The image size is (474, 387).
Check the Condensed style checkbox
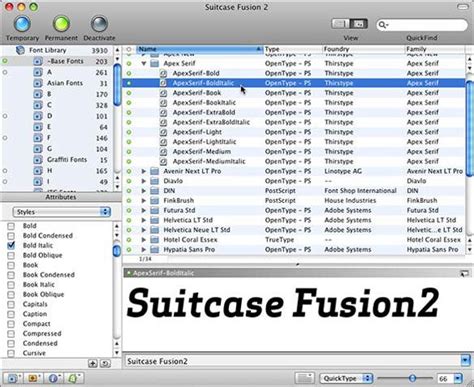pyautogui.click(x=11, y=343)
